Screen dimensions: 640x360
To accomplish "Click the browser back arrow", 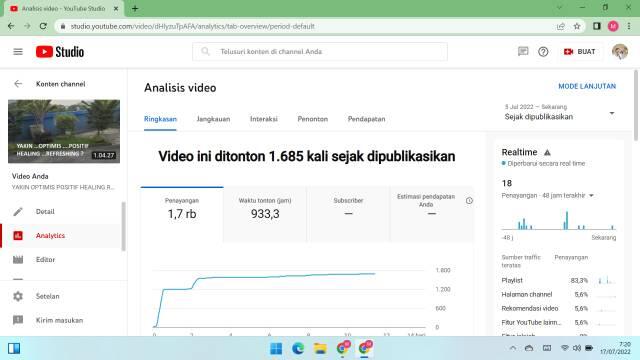I will coord(11,26).
